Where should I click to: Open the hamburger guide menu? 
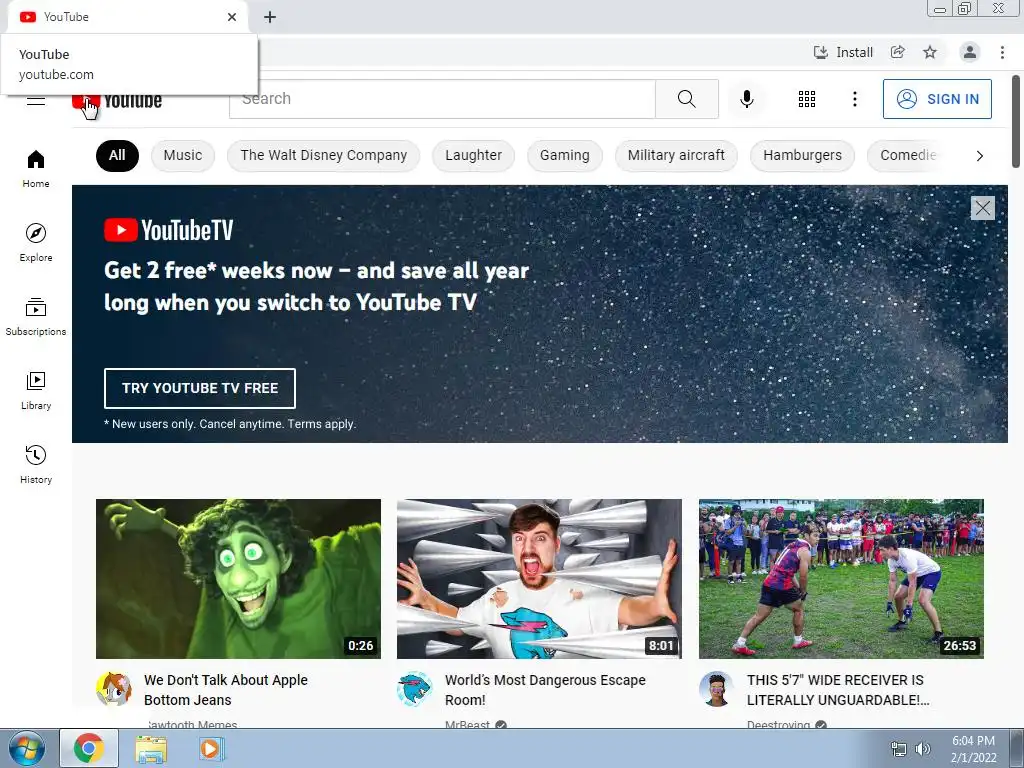[36, 101]
